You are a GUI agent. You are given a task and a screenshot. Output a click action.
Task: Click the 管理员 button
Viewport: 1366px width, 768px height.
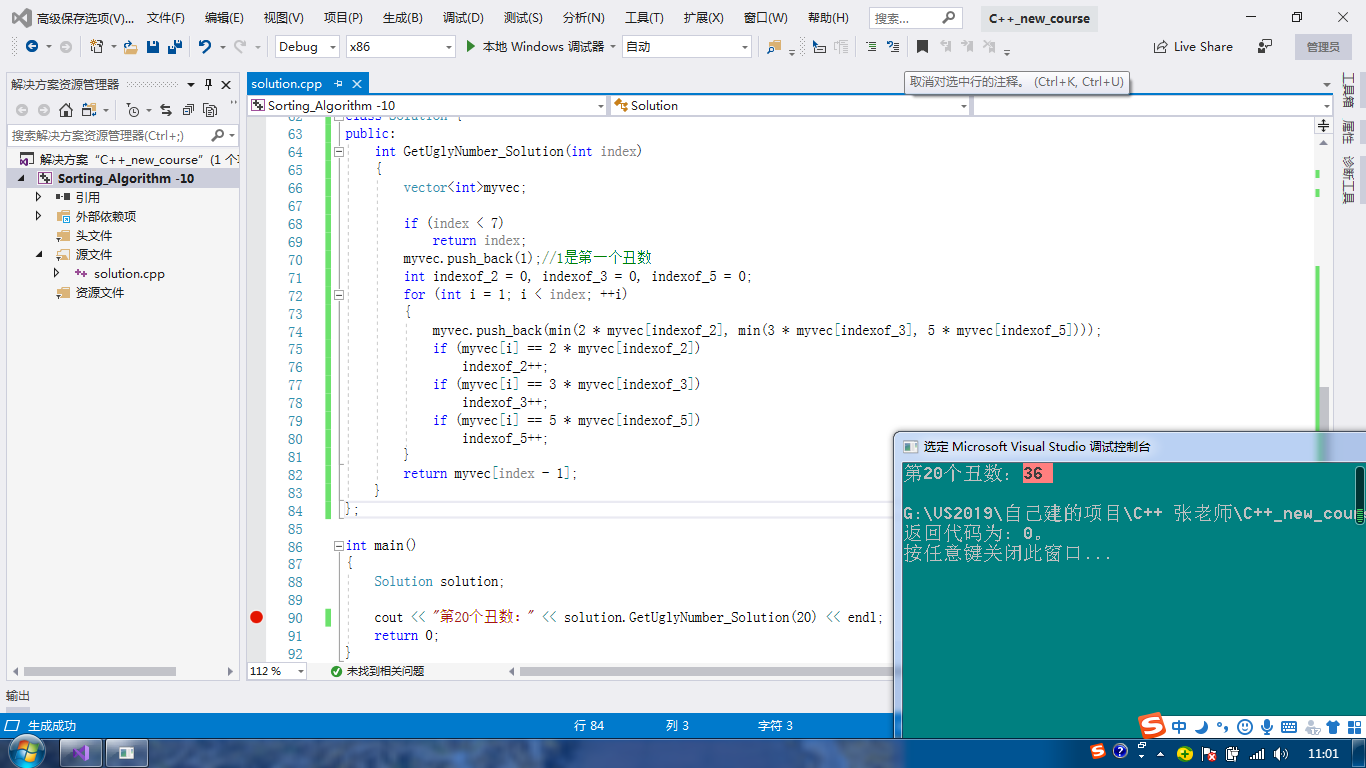coord(1323,47)
